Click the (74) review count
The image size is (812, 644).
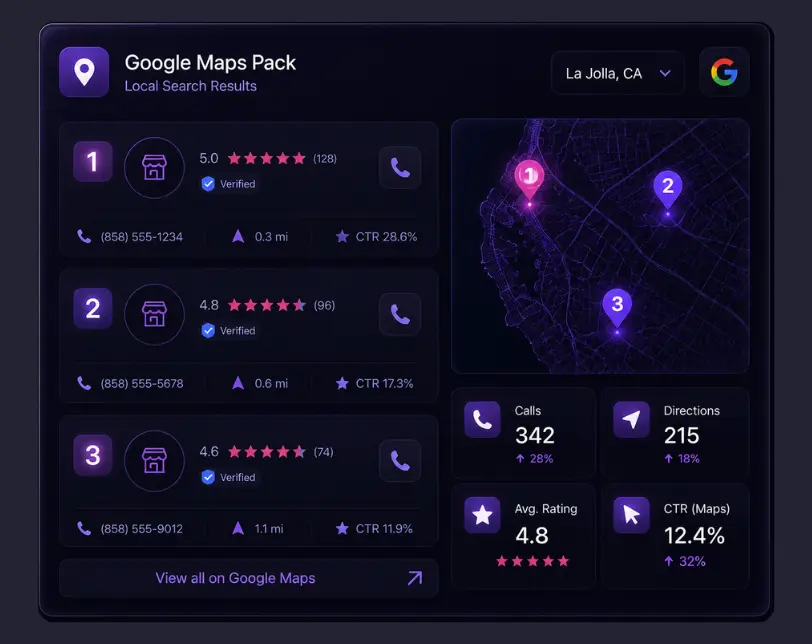point(323,452)
